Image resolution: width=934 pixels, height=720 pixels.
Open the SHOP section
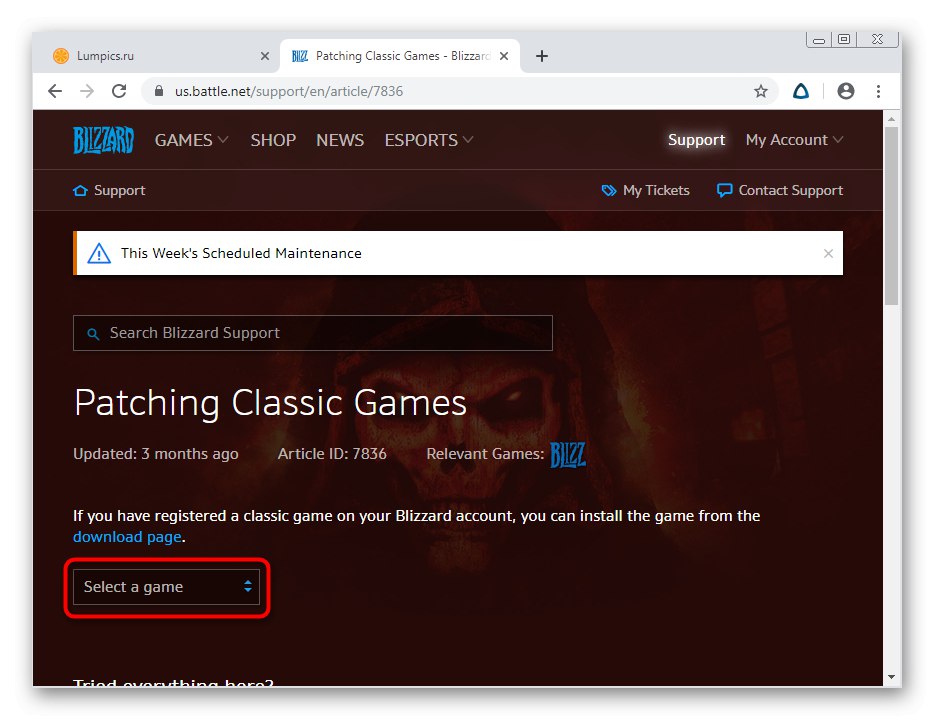(x=273, y=140)
